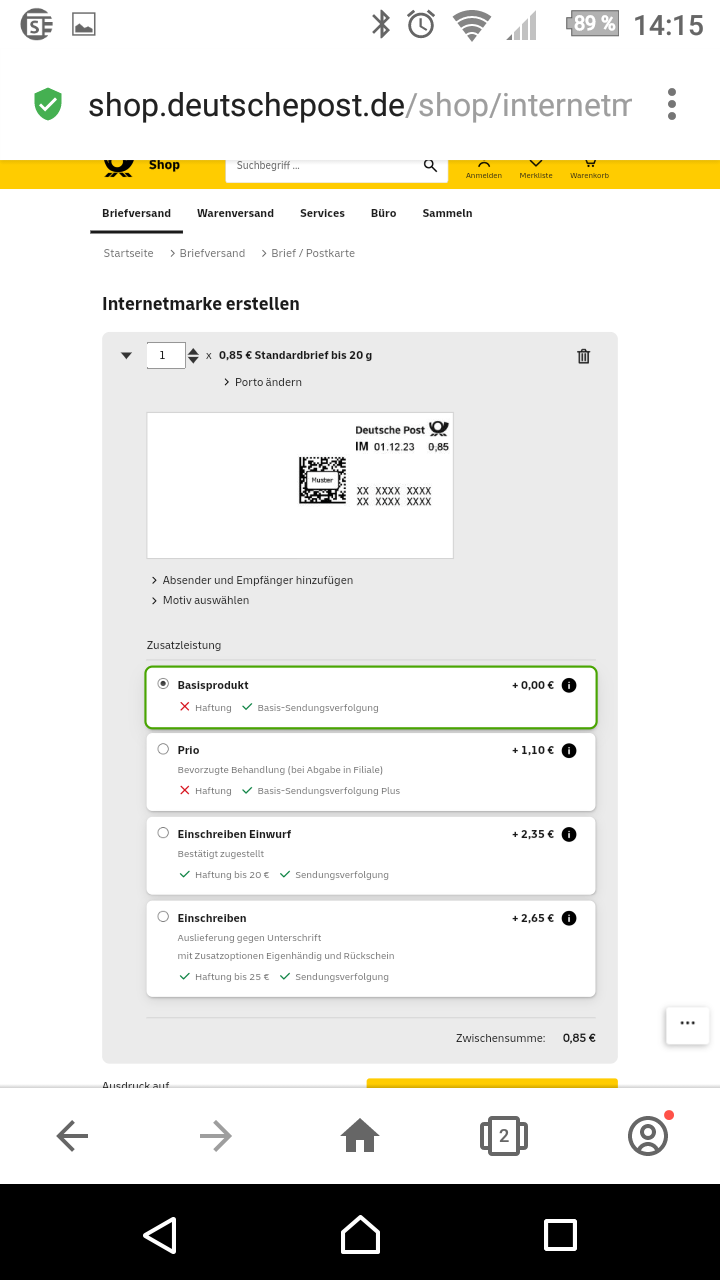Collapse the Standardbrief item section
This screenshot has height=1280, width=720.
point(126,355)
